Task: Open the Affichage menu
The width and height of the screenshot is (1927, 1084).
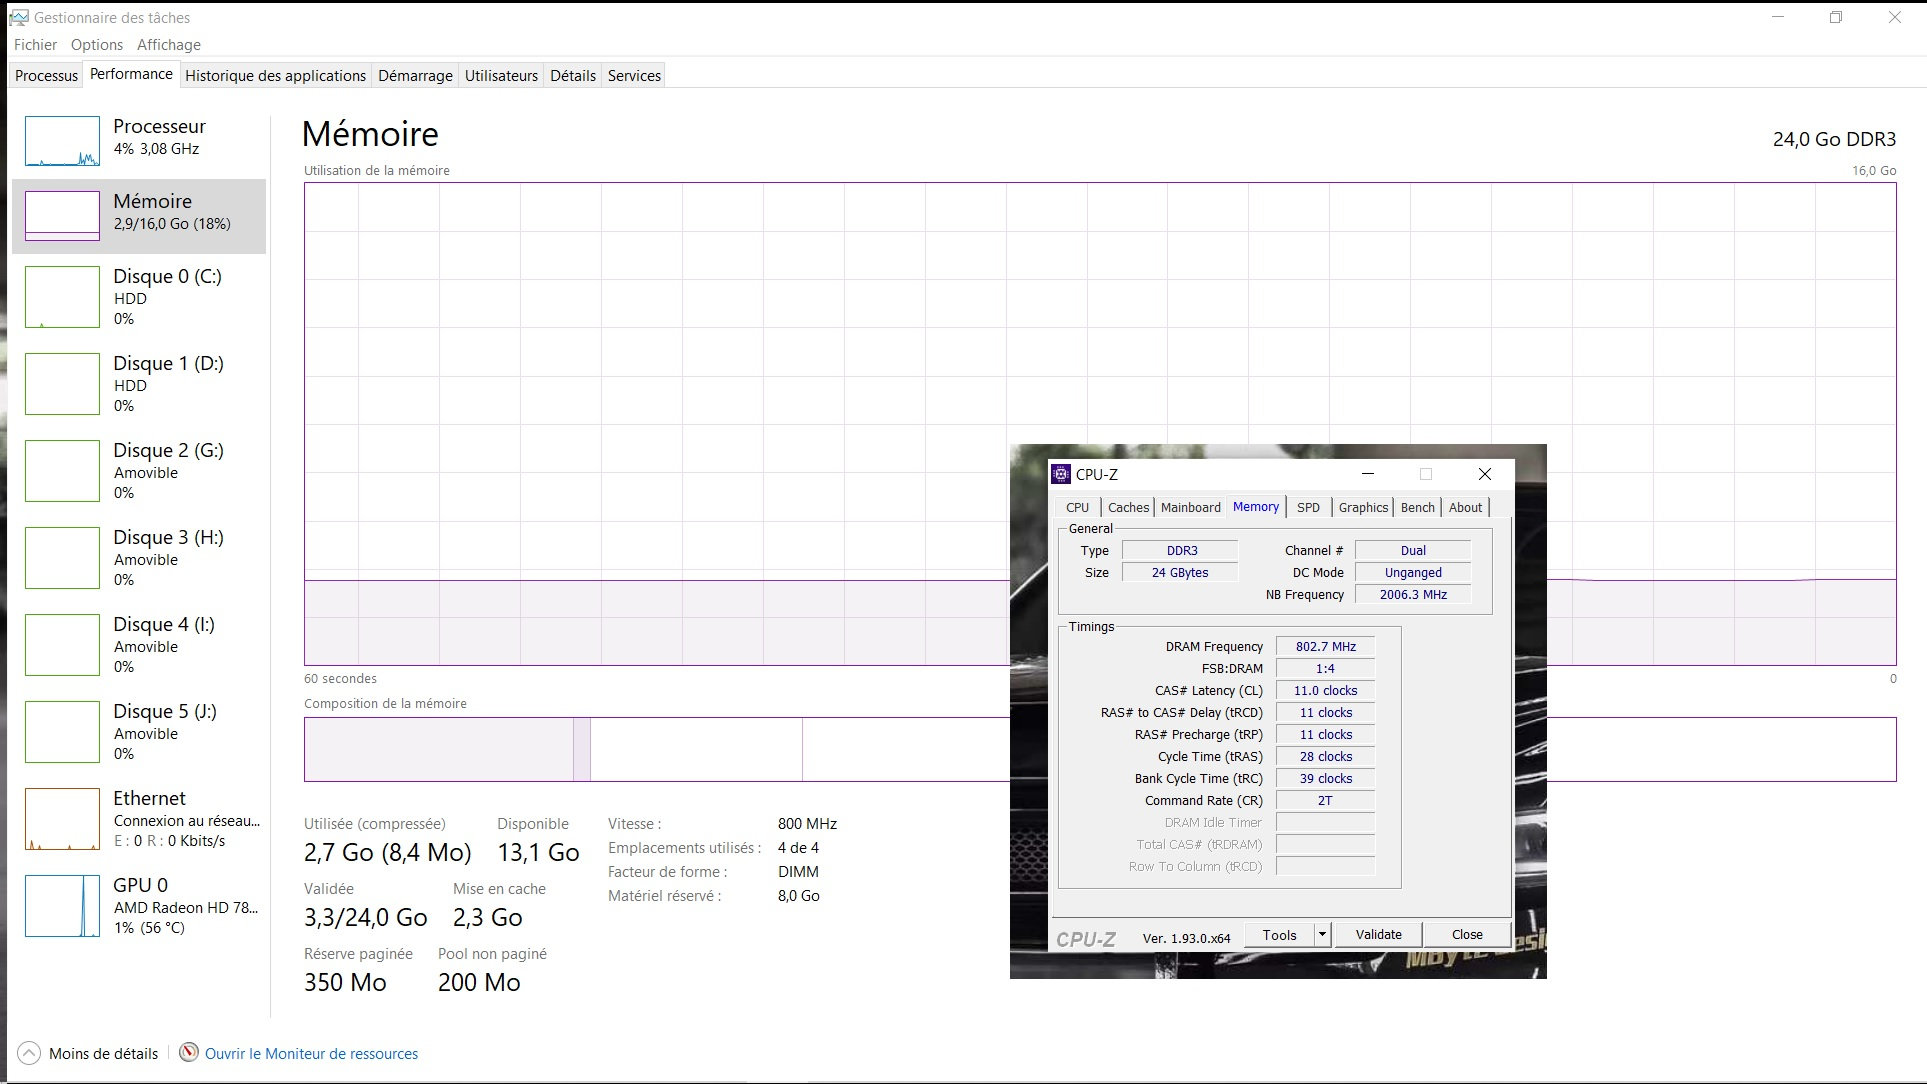Action: click(x=169, y=45)
